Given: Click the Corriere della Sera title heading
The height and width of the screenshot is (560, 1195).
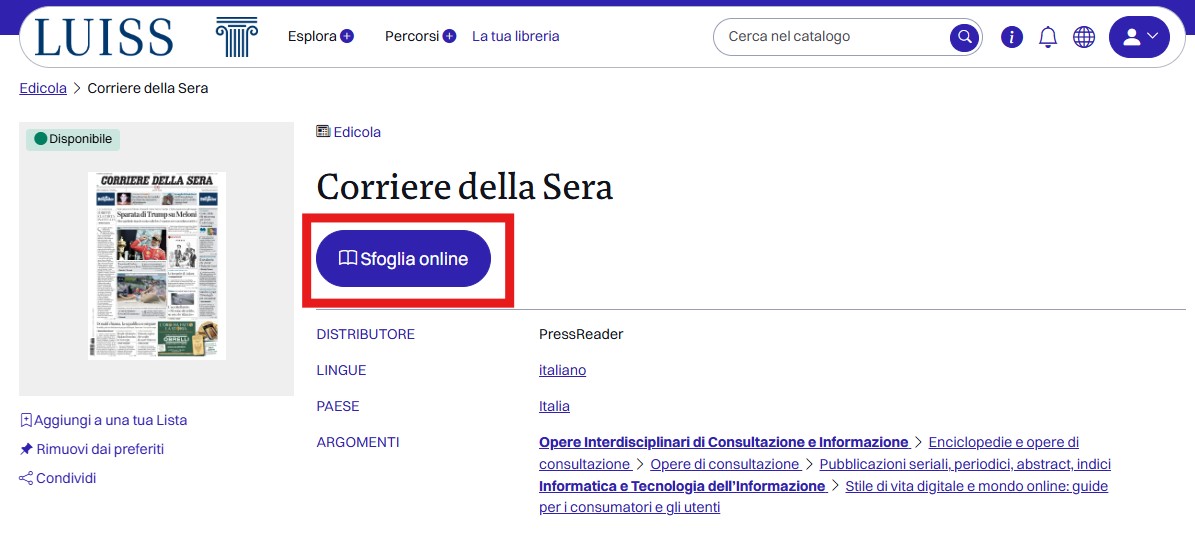Looking at the screenshot, I should point(465,187).
